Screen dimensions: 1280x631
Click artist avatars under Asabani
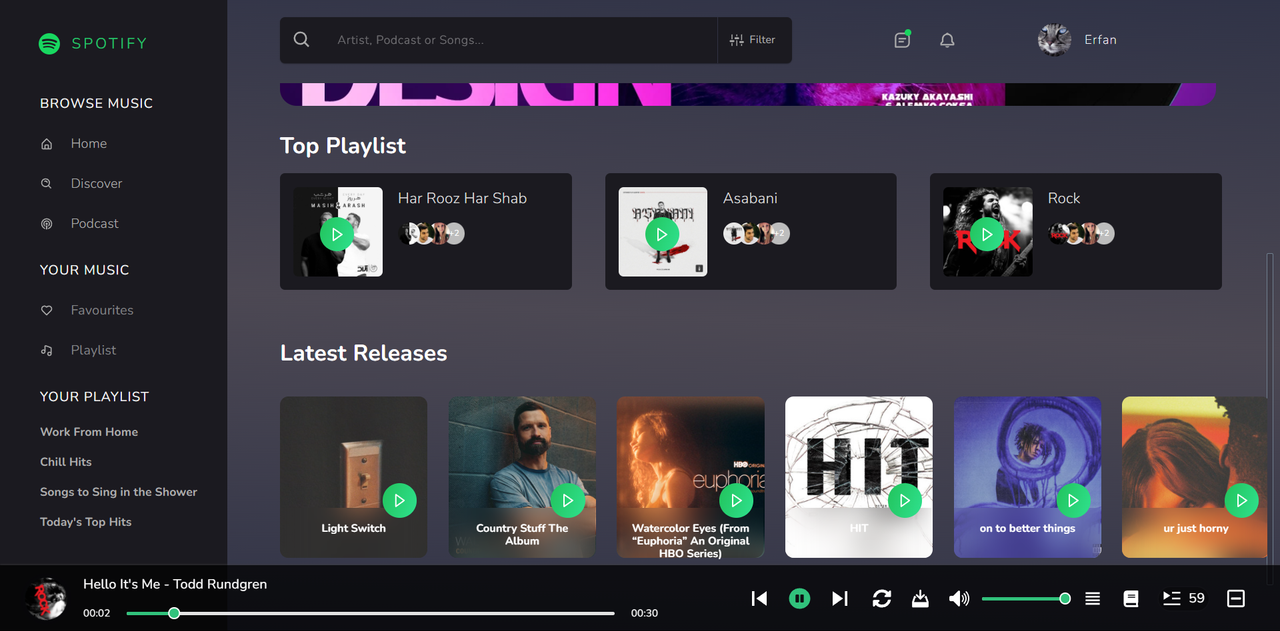757,234
